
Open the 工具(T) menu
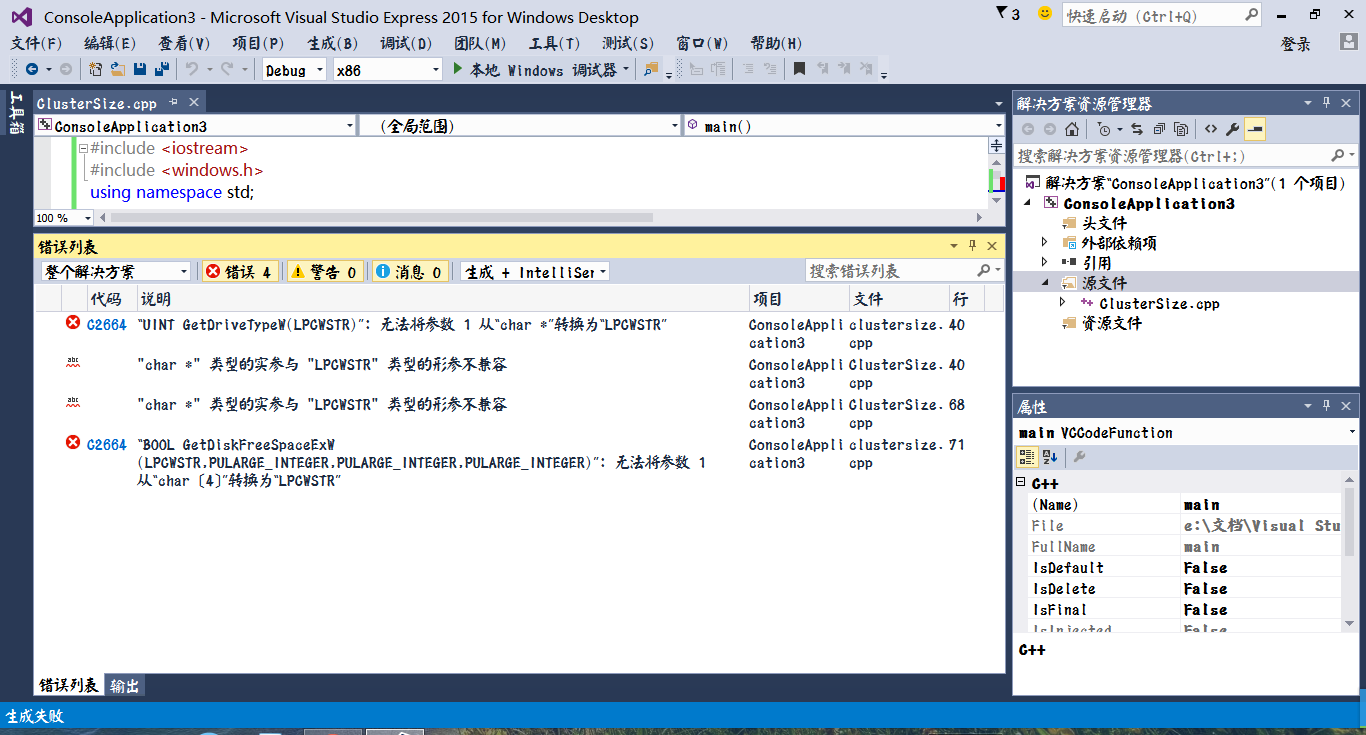[x=554, y=43]
